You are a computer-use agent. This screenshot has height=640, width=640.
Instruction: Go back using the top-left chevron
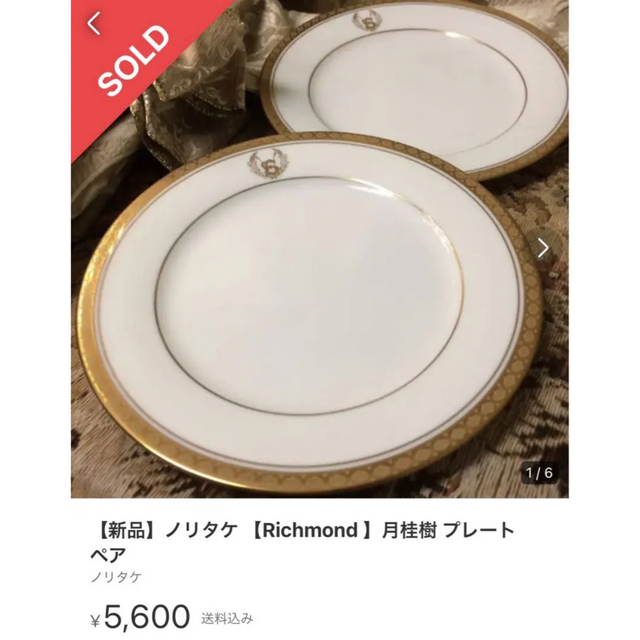[x=93, y=24]
